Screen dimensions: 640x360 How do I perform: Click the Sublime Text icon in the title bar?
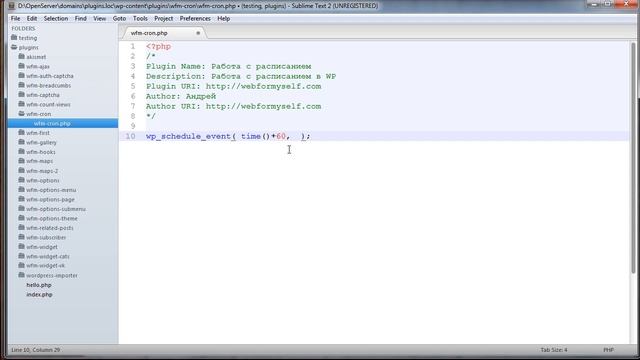[x=11, y=6]
